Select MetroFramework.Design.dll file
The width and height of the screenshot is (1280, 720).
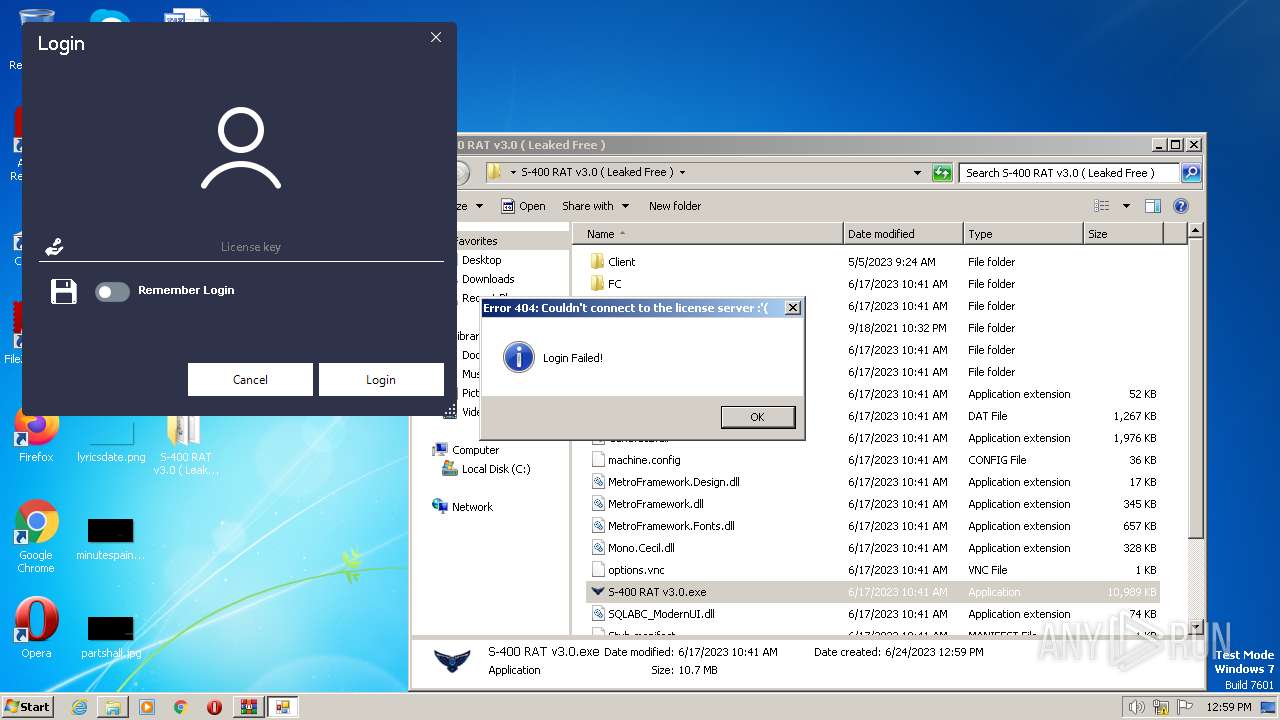coord(673,482)
